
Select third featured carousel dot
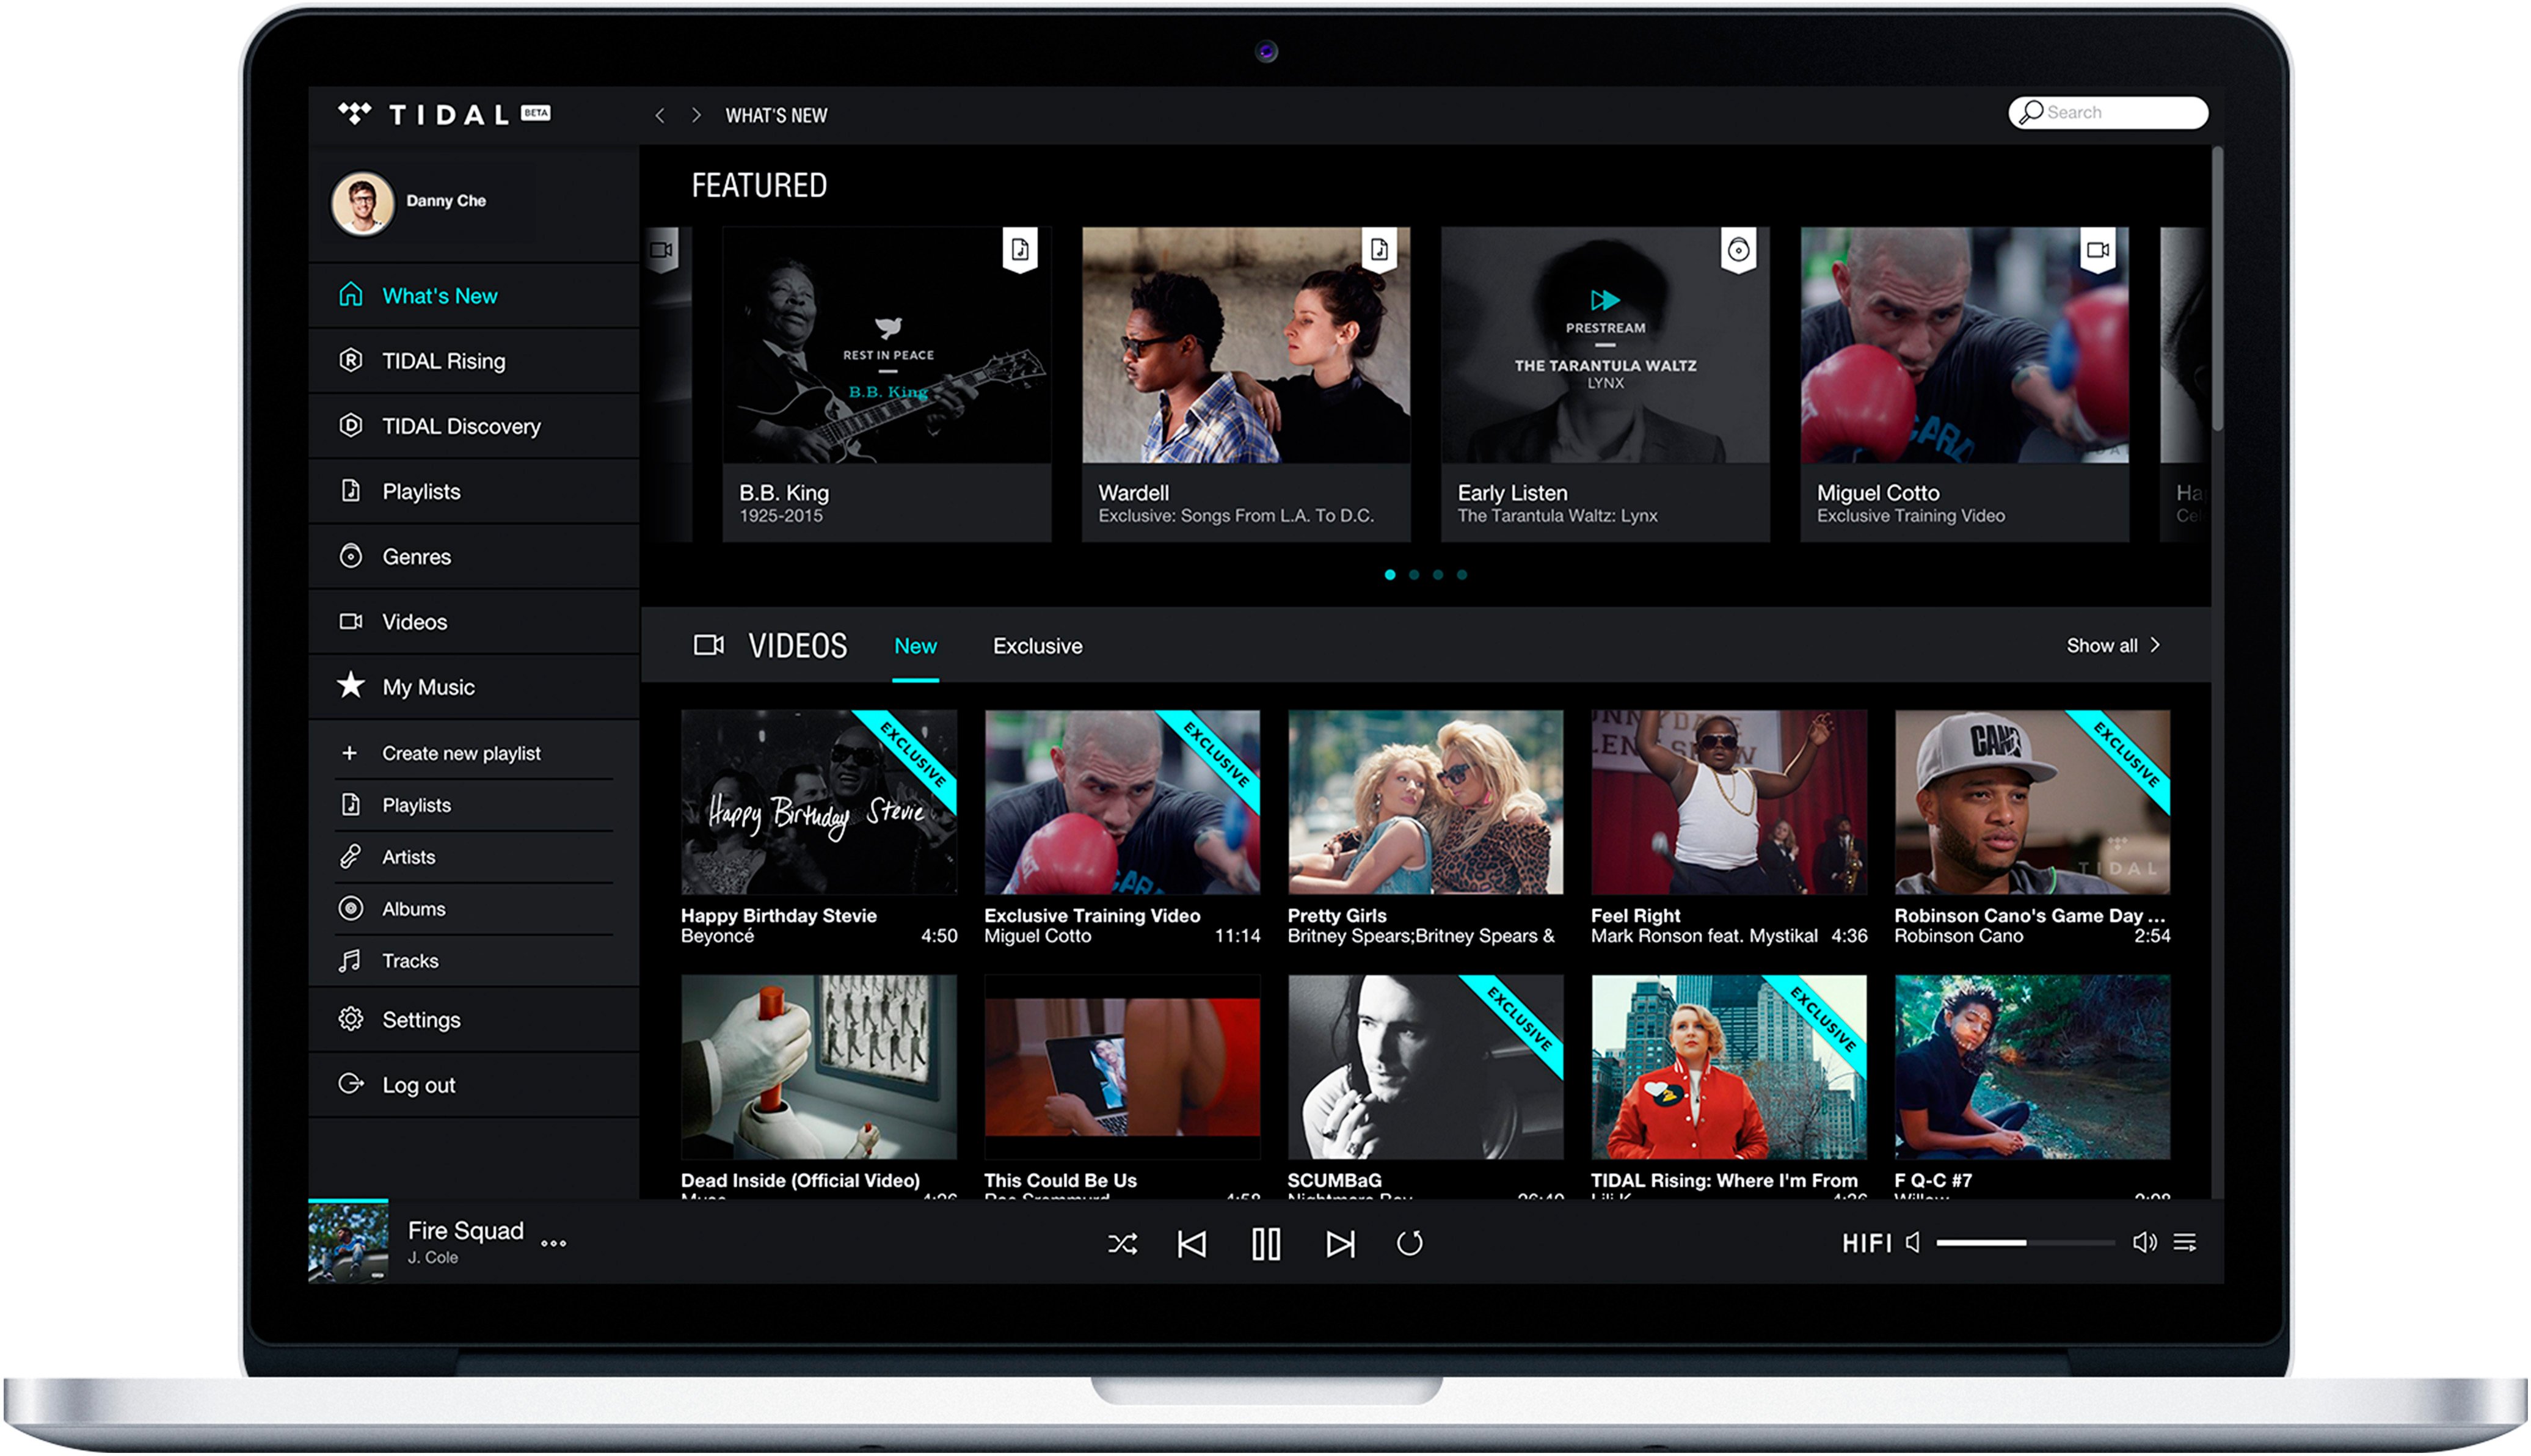[1438, 575]
